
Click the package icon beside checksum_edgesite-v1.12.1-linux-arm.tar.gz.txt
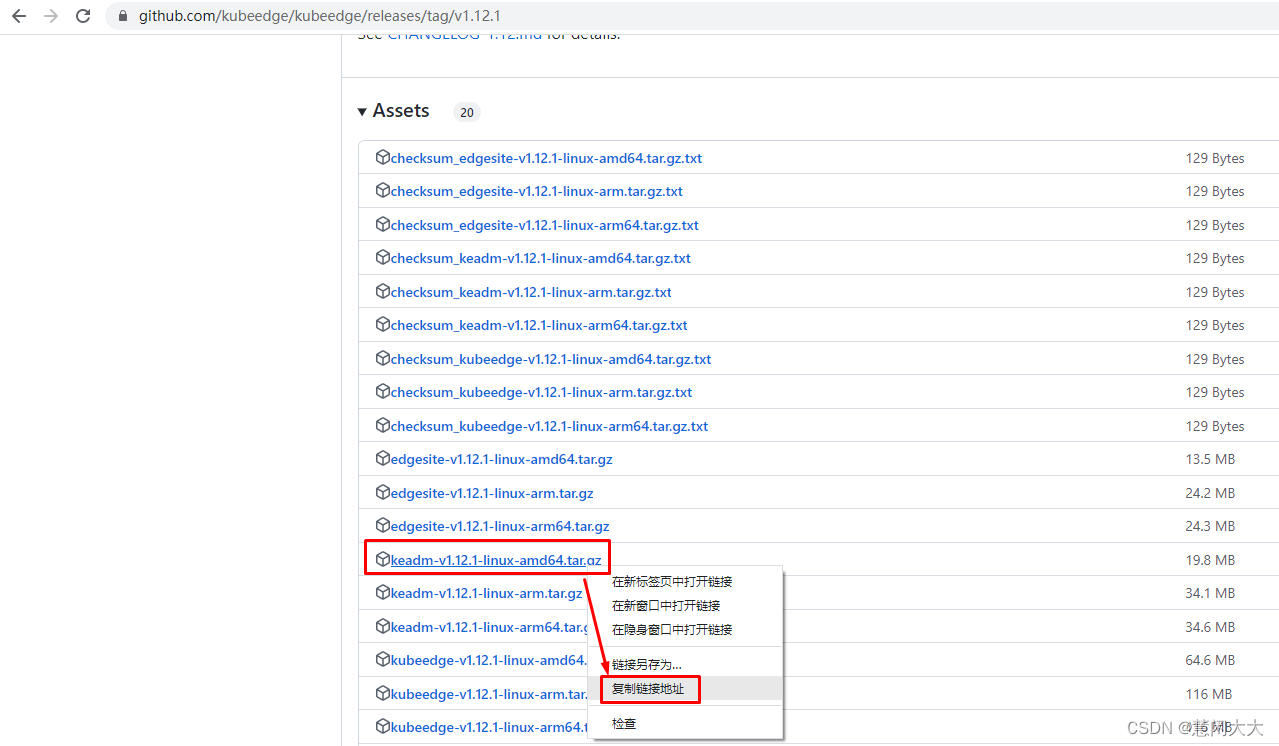pyautogui.click(x=382, y=191)
